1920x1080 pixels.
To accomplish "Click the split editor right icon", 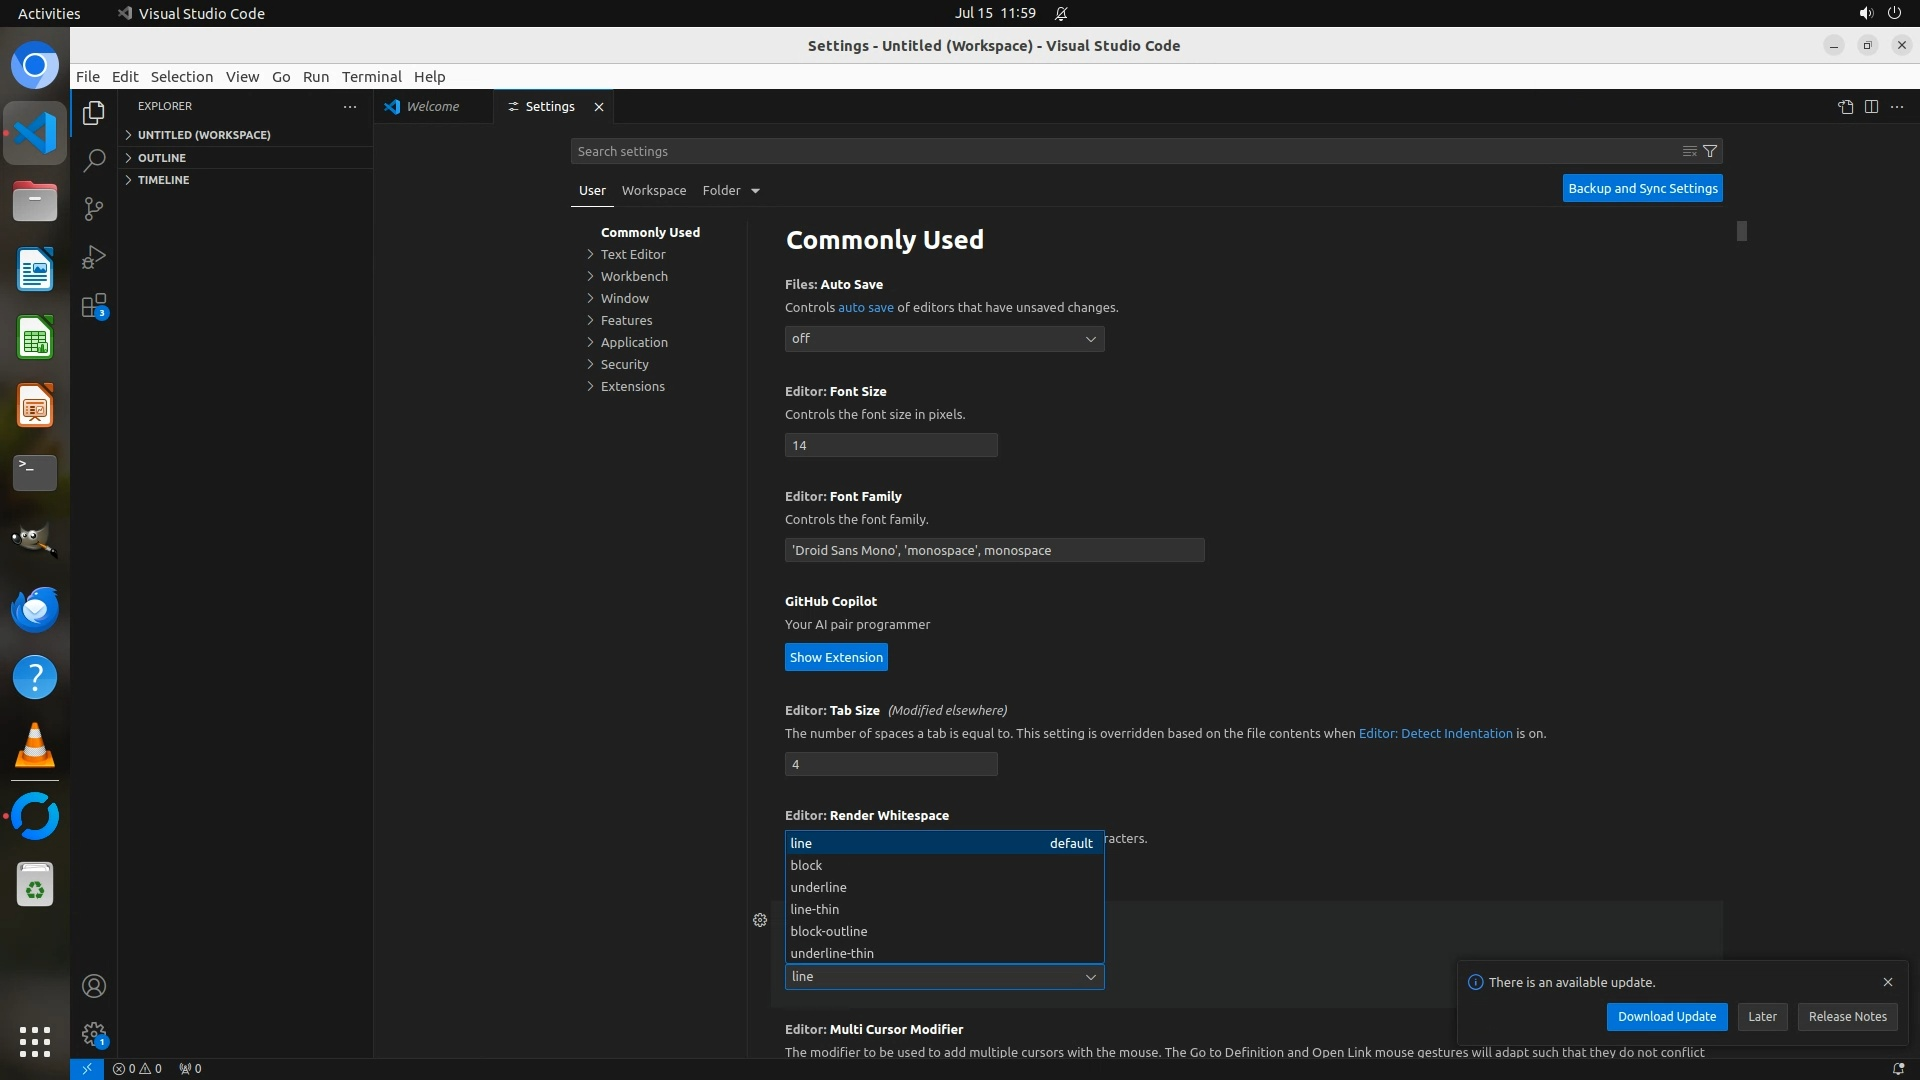I will click(1871, 107).
